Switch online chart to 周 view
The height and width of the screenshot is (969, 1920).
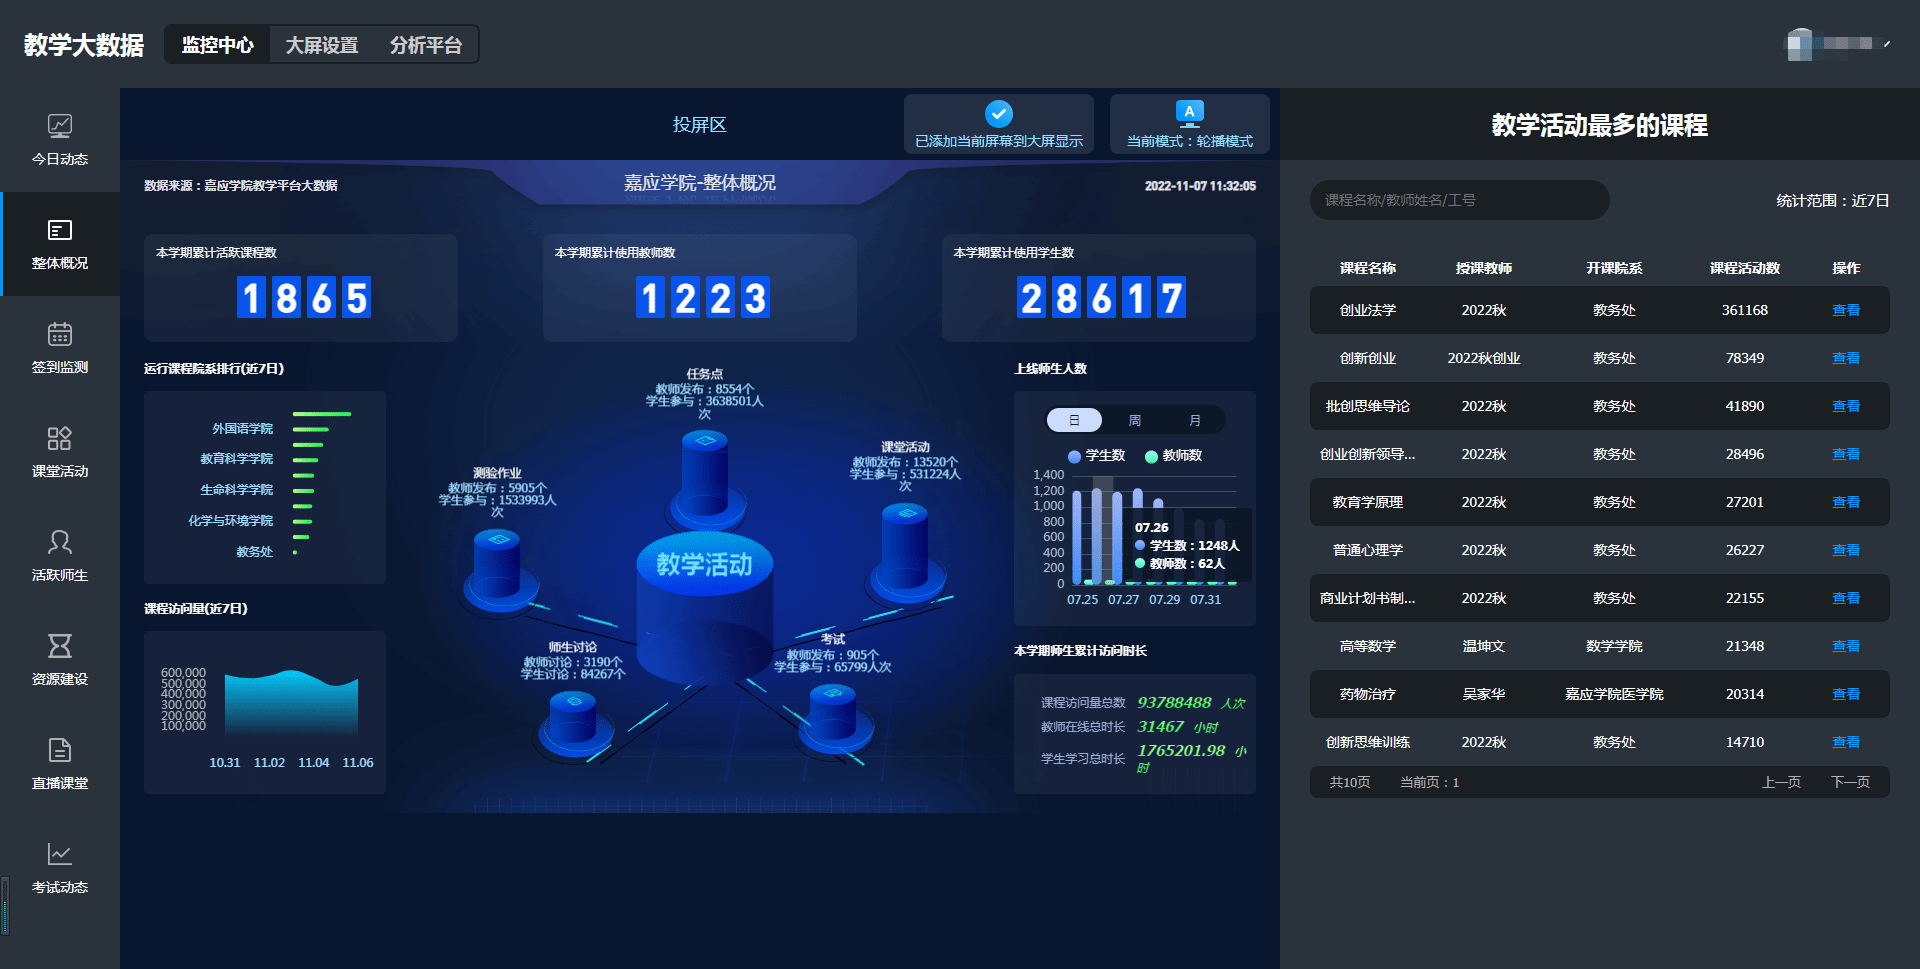pyautogui.click(x=1135, y=420)
